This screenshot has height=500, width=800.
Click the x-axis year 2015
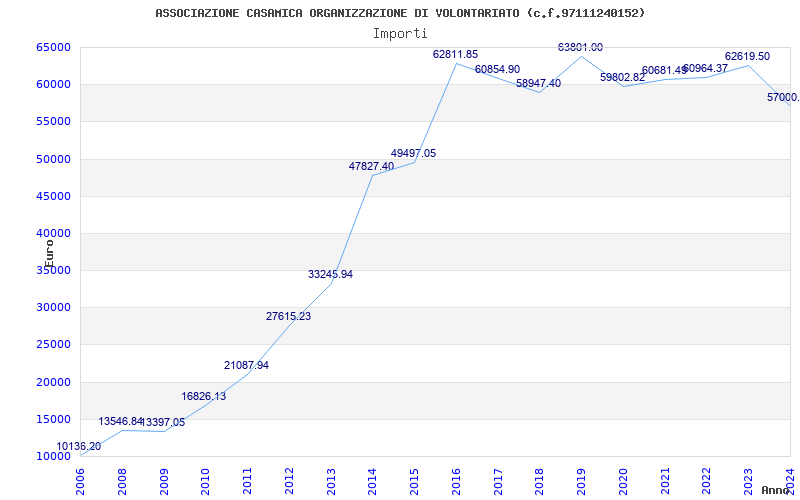coord(414,481)
